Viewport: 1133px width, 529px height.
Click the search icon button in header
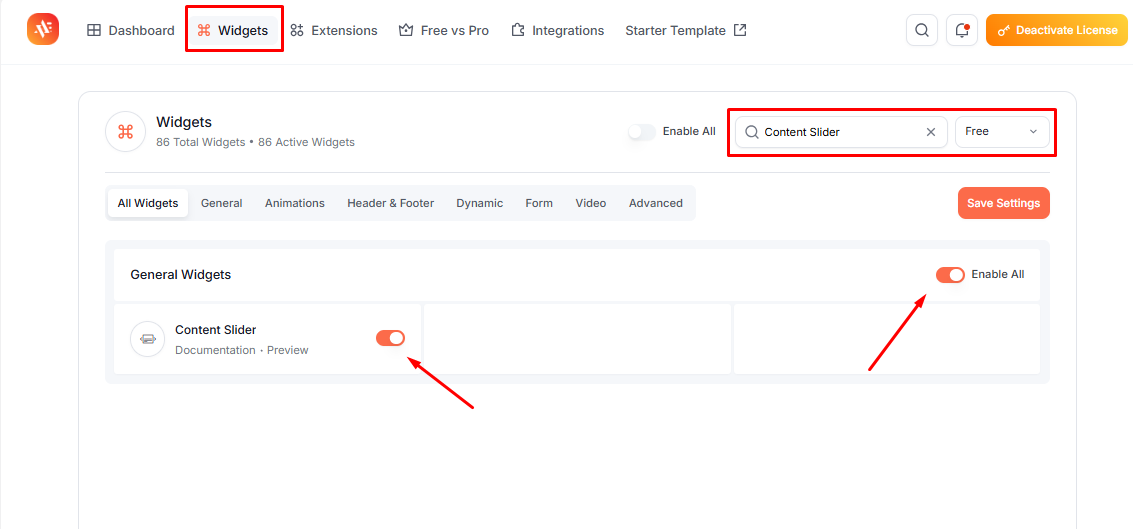coord(921,30)
